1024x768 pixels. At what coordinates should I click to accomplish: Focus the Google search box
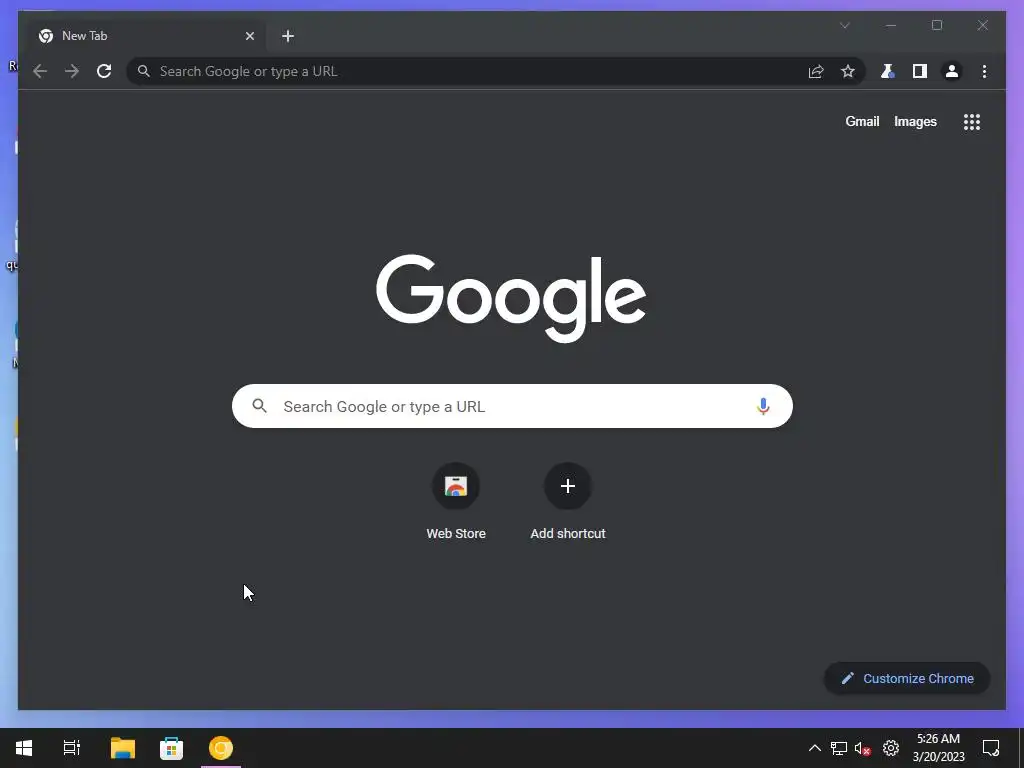pyautogui.click(x=512, y=406)
